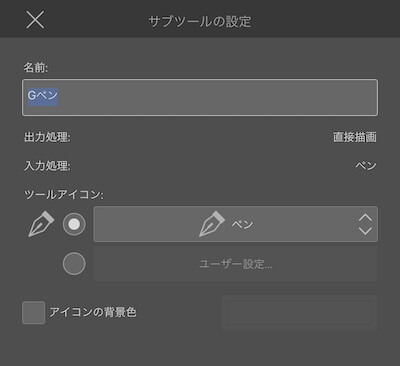
Task: Click the アイコンの背景色 label
Action: [x=93, y=312]
